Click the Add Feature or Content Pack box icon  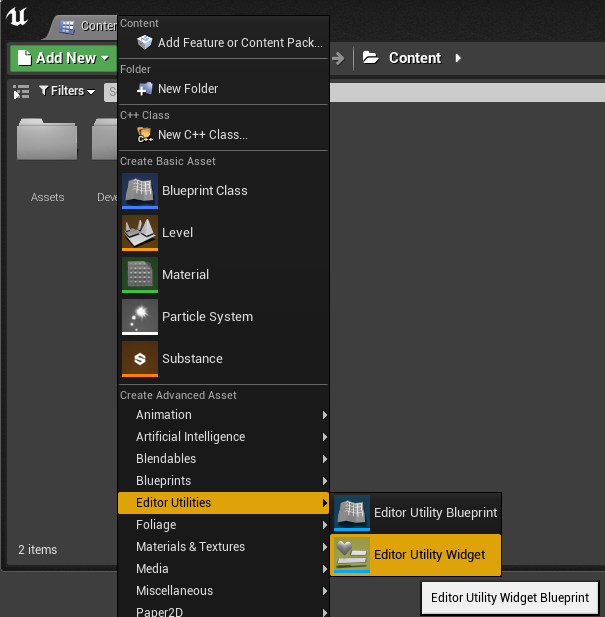click(x=144, y=42)
